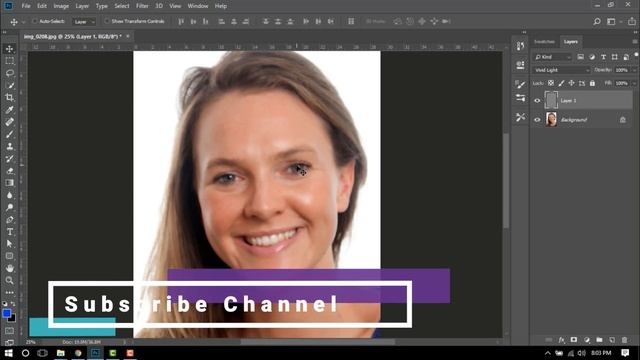
Task: Select the Rectangular Marquee tool
Action: point(9,61)
